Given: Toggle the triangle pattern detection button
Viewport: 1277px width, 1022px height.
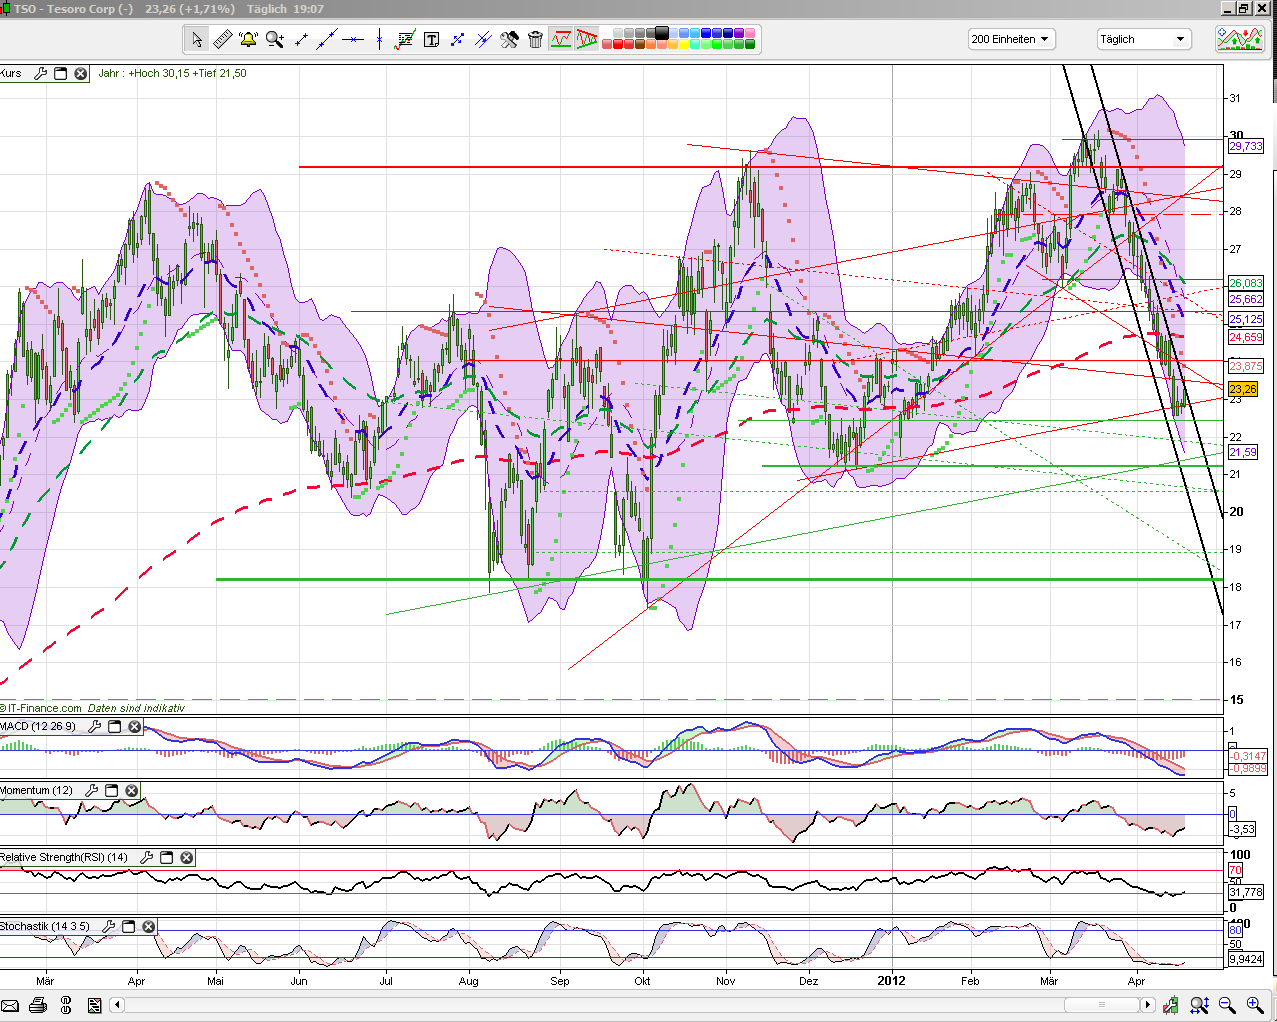Looking at the screenshot, I should (x=587, y=40).
